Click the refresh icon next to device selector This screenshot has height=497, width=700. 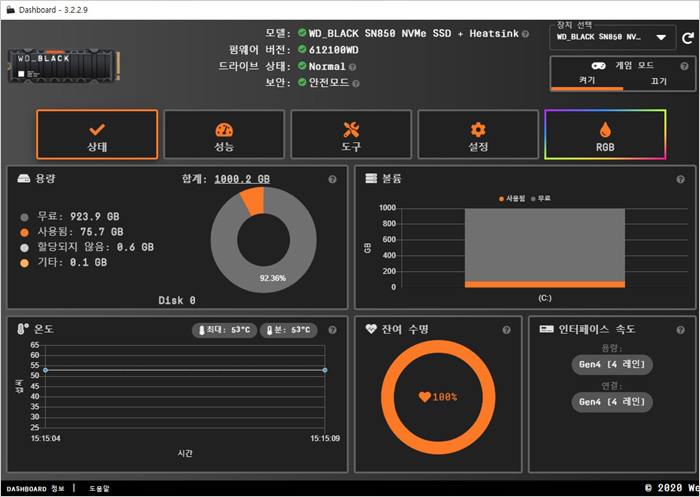pos(688,38)
